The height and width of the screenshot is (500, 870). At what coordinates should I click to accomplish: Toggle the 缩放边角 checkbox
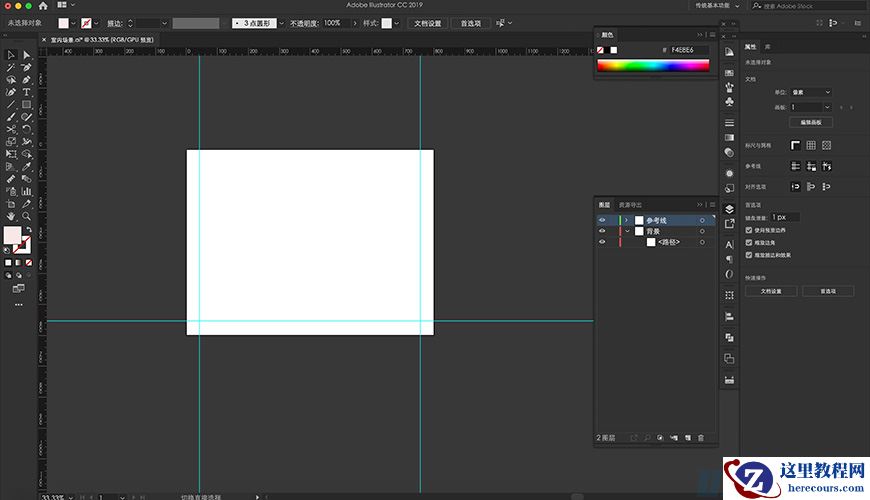coord(750,243)
